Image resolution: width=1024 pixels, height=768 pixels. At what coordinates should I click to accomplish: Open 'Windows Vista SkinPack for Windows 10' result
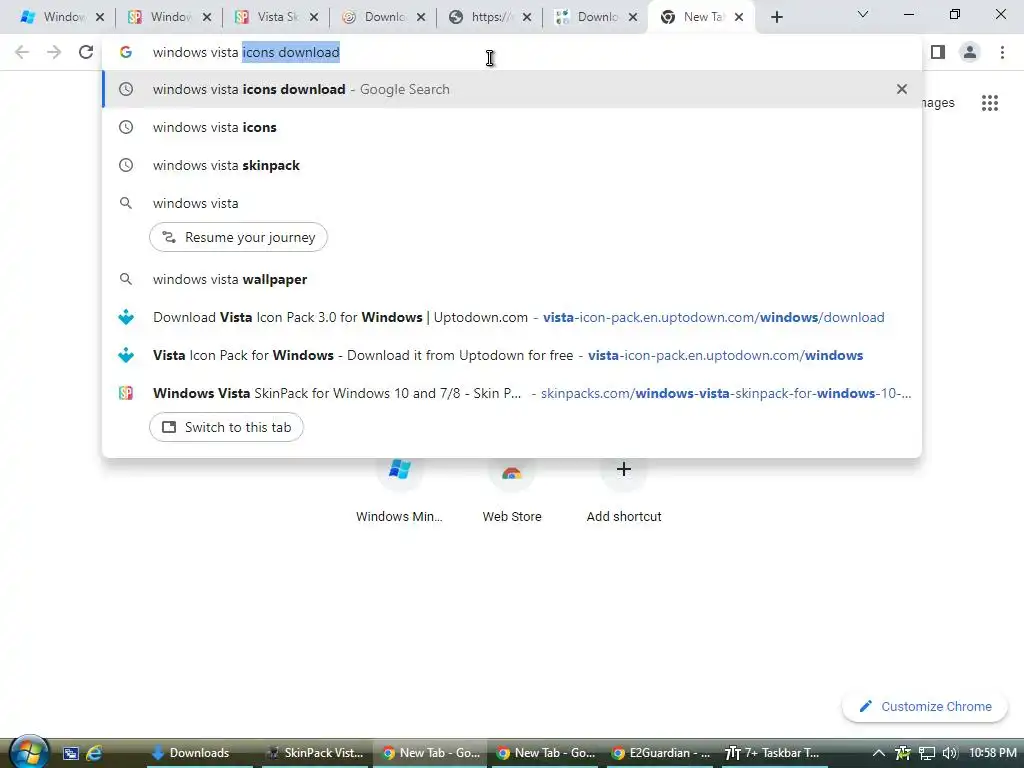pyautogui.click(x=513, y=393)
